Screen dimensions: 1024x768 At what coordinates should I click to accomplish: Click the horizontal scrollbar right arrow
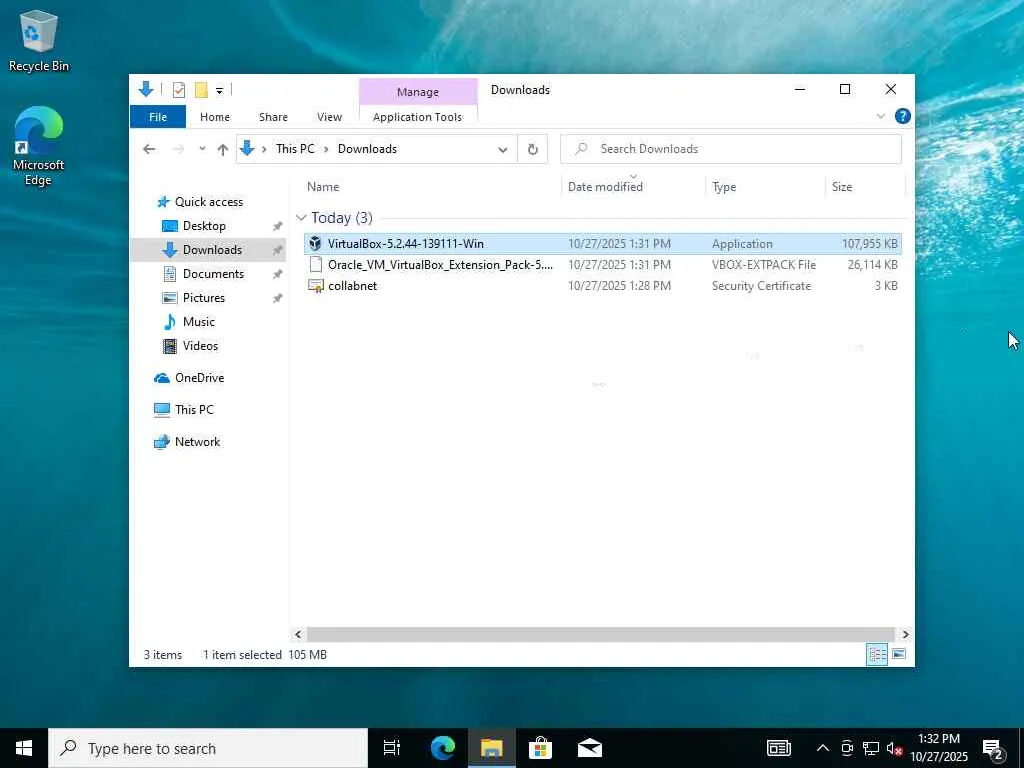click(905, 634)
